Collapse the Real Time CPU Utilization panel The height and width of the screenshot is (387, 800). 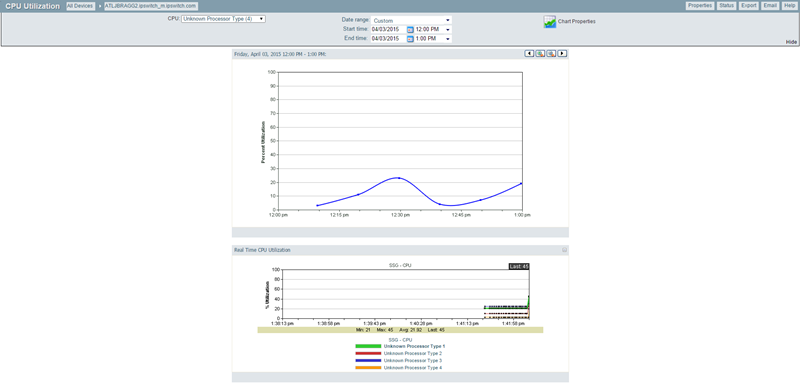click(x=565, y=250)
